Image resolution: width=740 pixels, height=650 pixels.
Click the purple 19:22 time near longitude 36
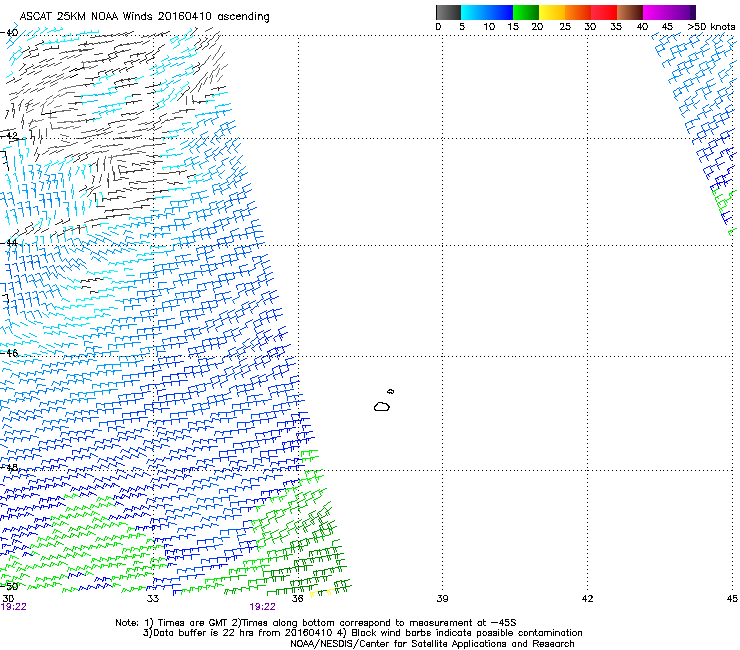point(262,607)
